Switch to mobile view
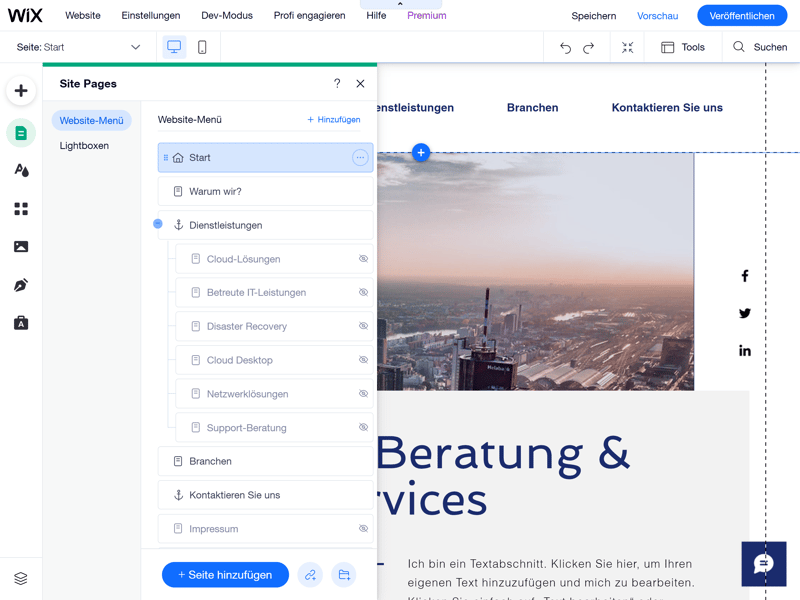Screen dimensions: 800x600 point(202,47)
